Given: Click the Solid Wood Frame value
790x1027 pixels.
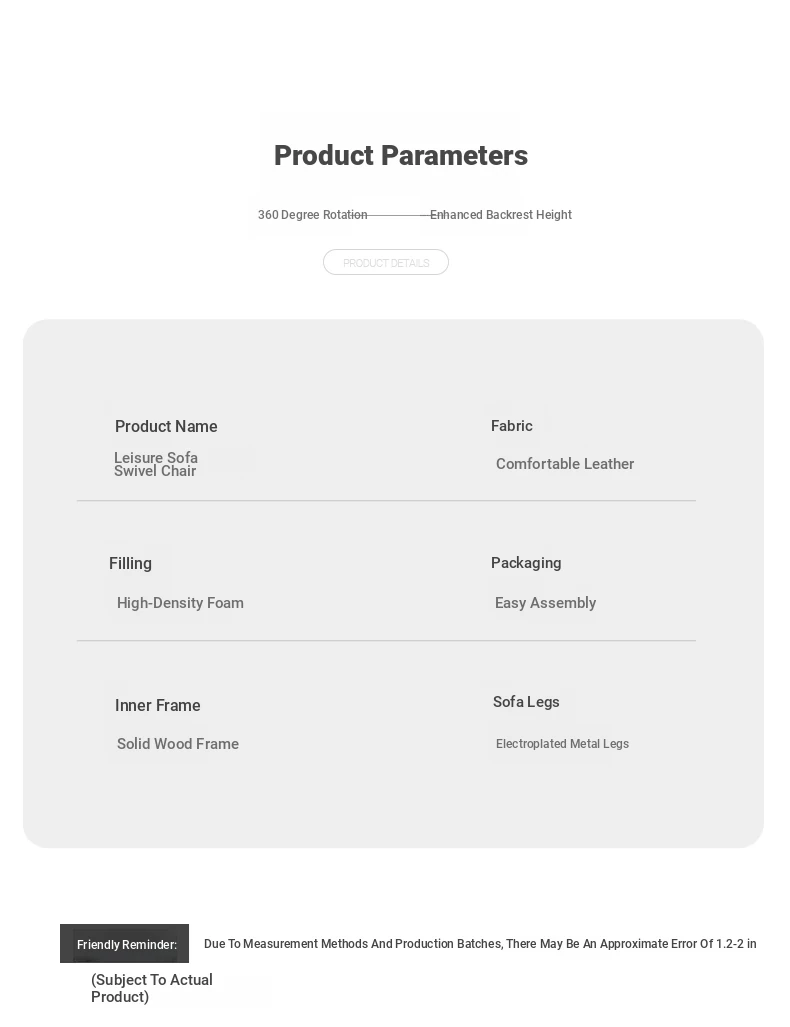Looking at the screenshot, I should point(178,744).
